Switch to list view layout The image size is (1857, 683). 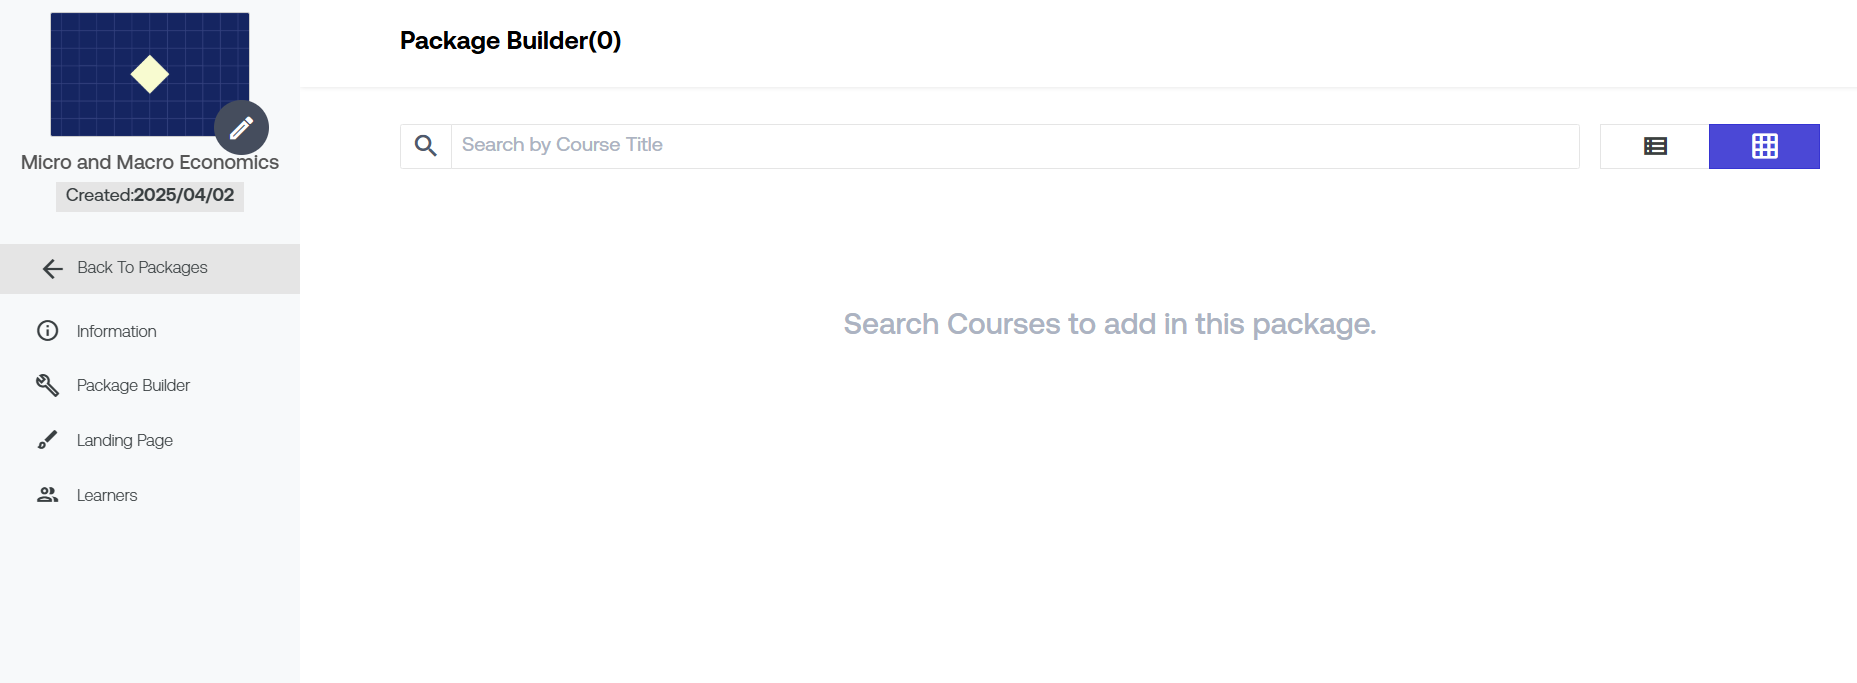[x=1655, y=146]
